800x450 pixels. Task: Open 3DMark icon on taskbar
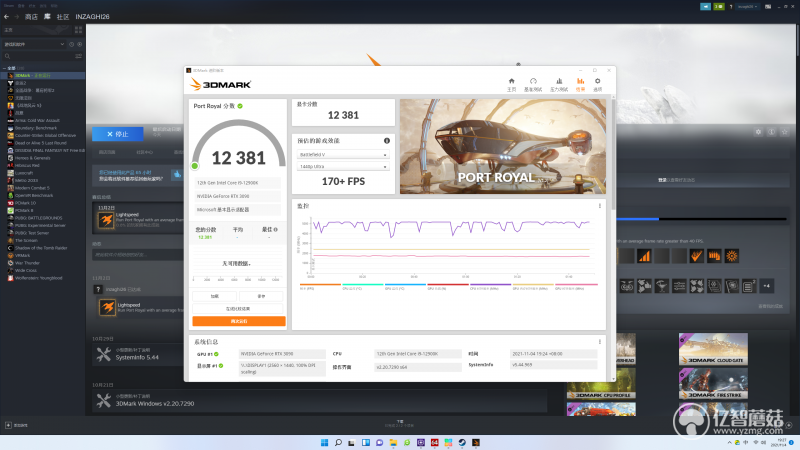[476, 442]
